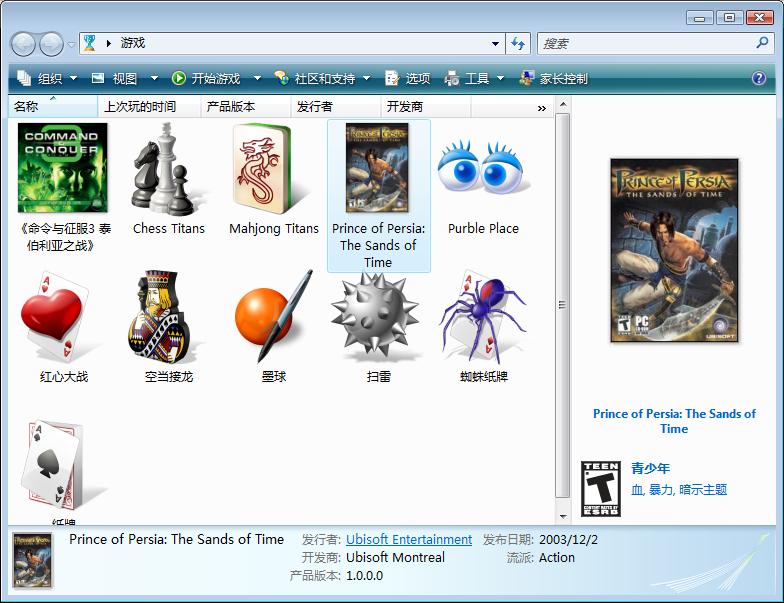
Task: Click 开始游戏 play button
Action: 206,78
